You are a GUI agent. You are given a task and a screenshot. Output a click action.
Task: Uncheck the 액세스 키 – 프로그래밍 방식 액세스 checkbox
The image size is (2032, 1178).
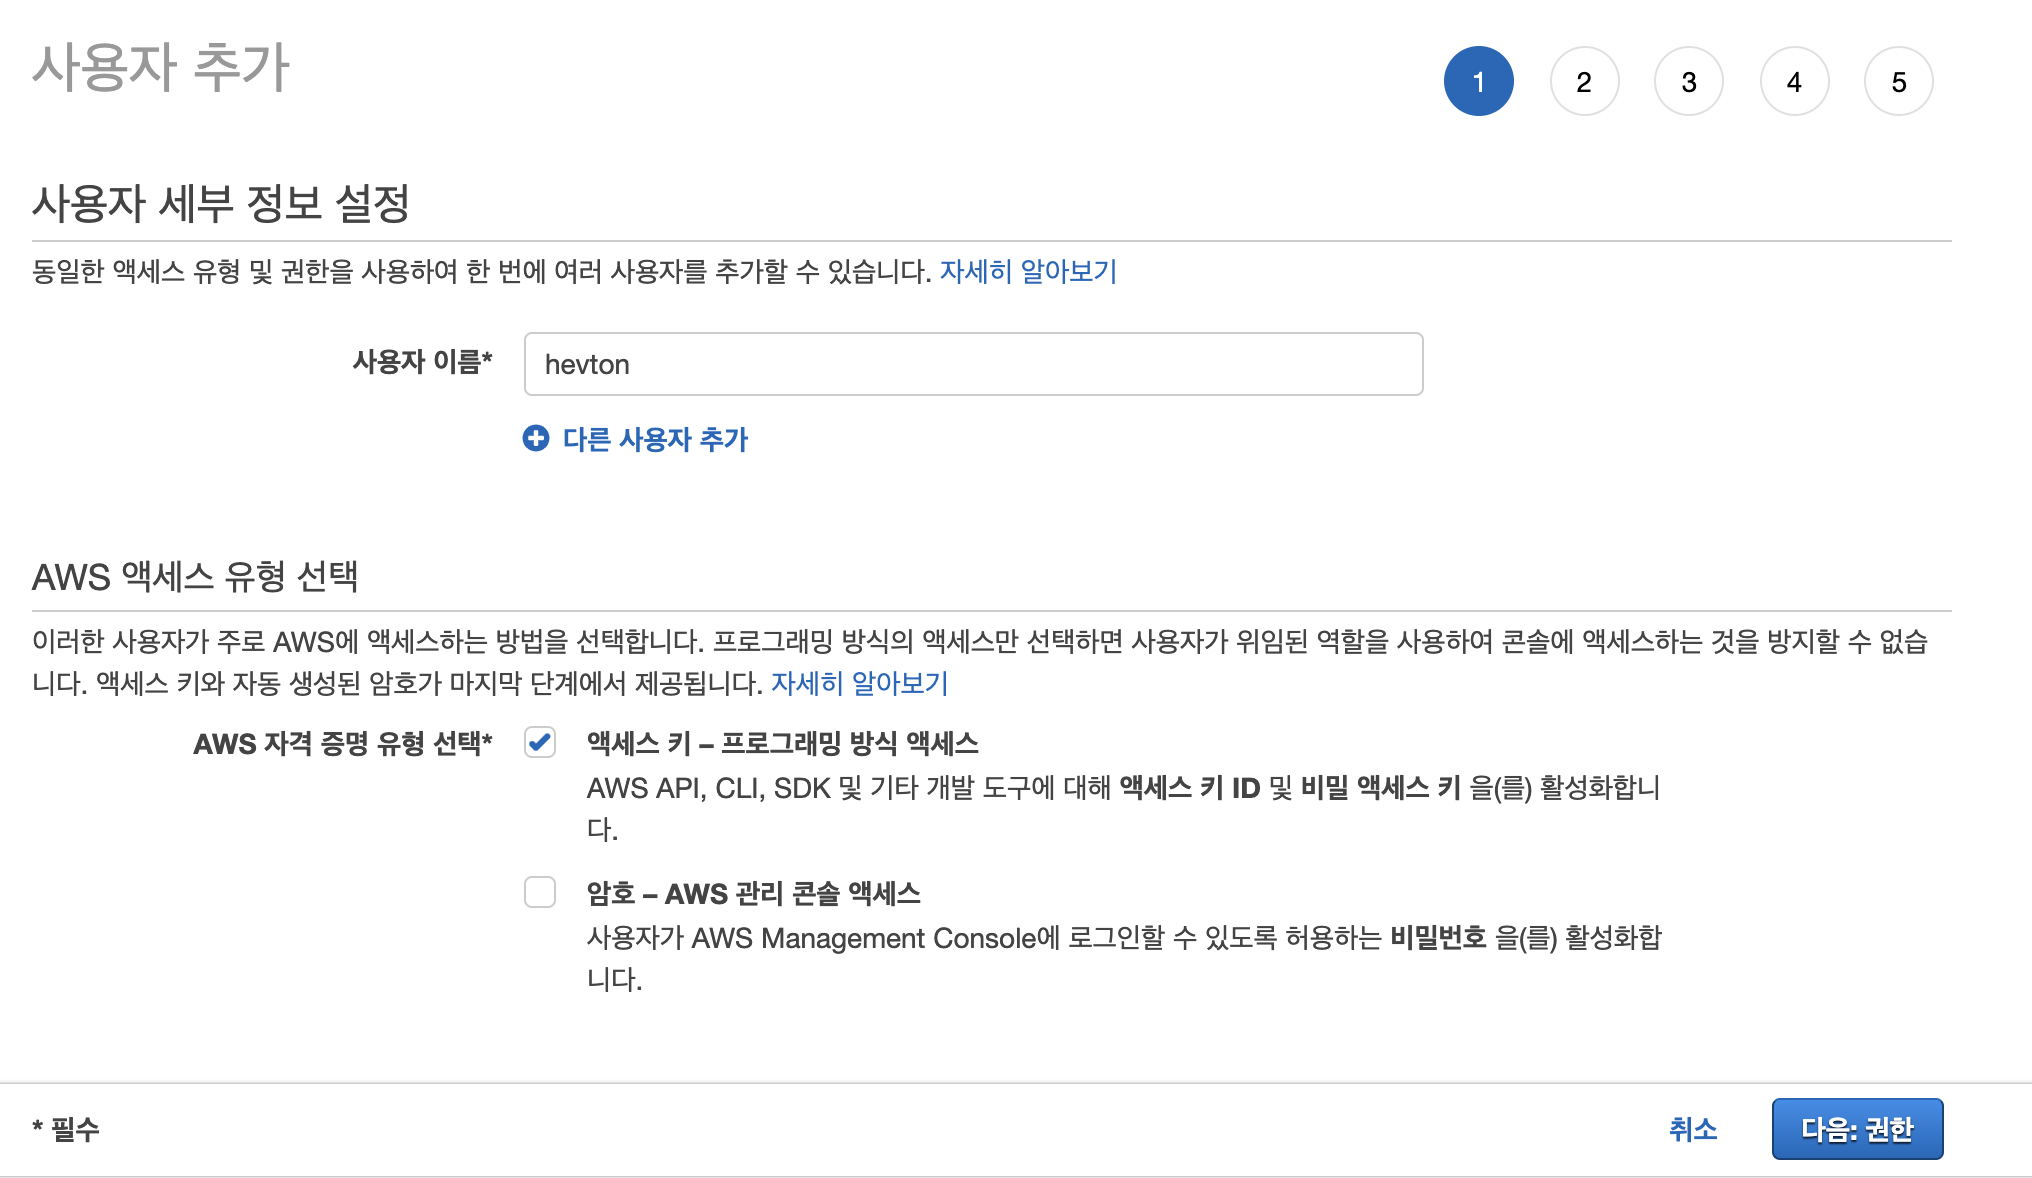click(540, 742)
